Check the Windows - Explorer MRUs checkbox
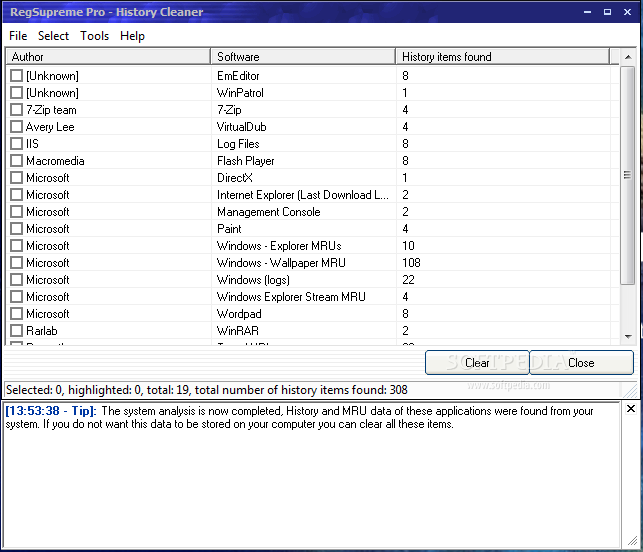The width and height of the screenshot is (643, 552). [x=16, y=246]
